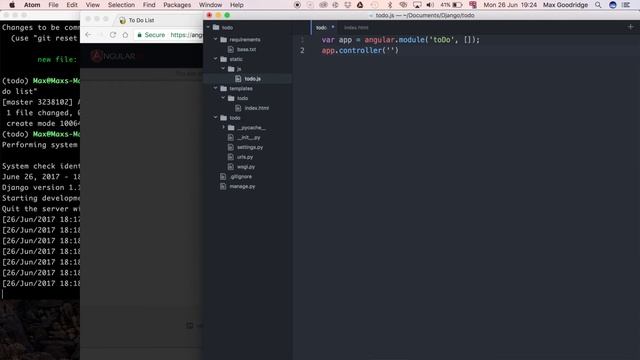Open the Window menu
640x360 pixels.
click(210, 5)
